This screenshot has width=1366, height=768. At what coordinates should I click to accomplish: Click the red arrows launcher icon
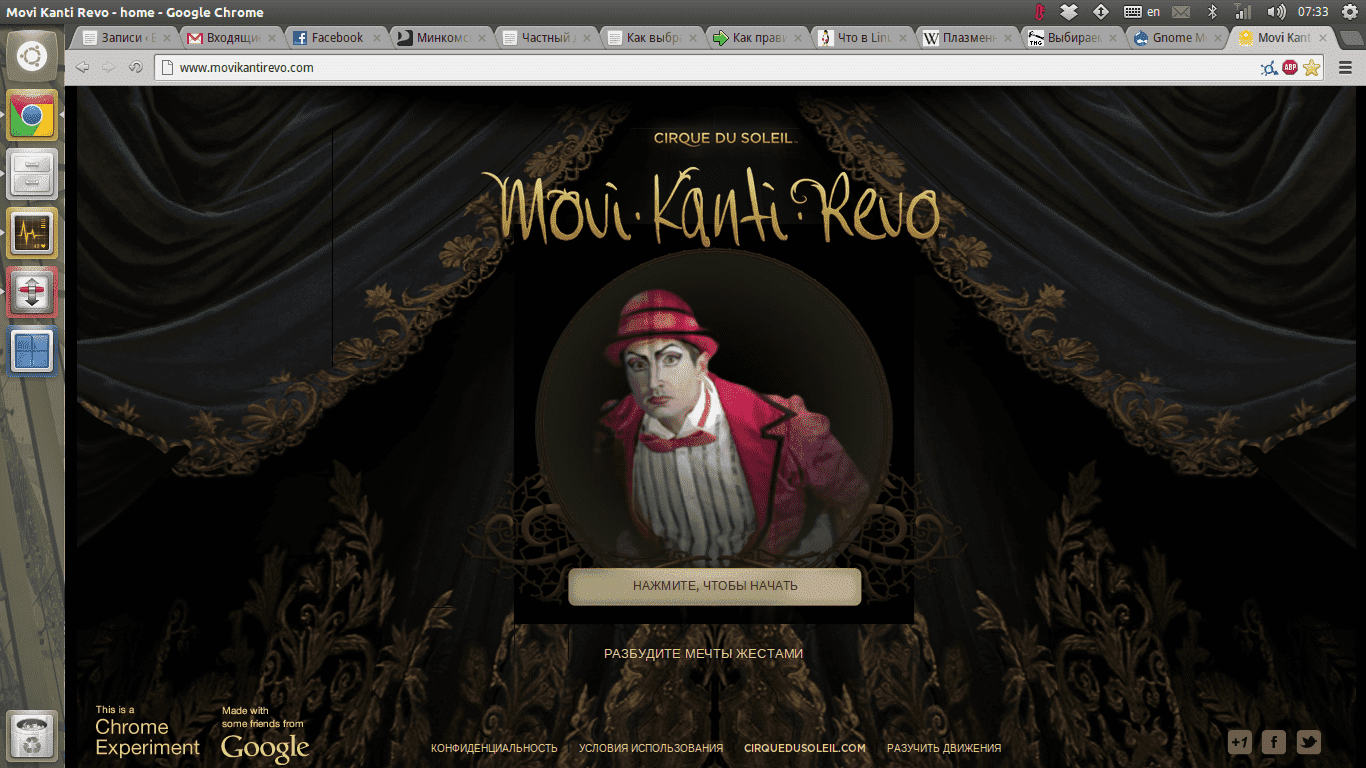click(x=32, y=292)
